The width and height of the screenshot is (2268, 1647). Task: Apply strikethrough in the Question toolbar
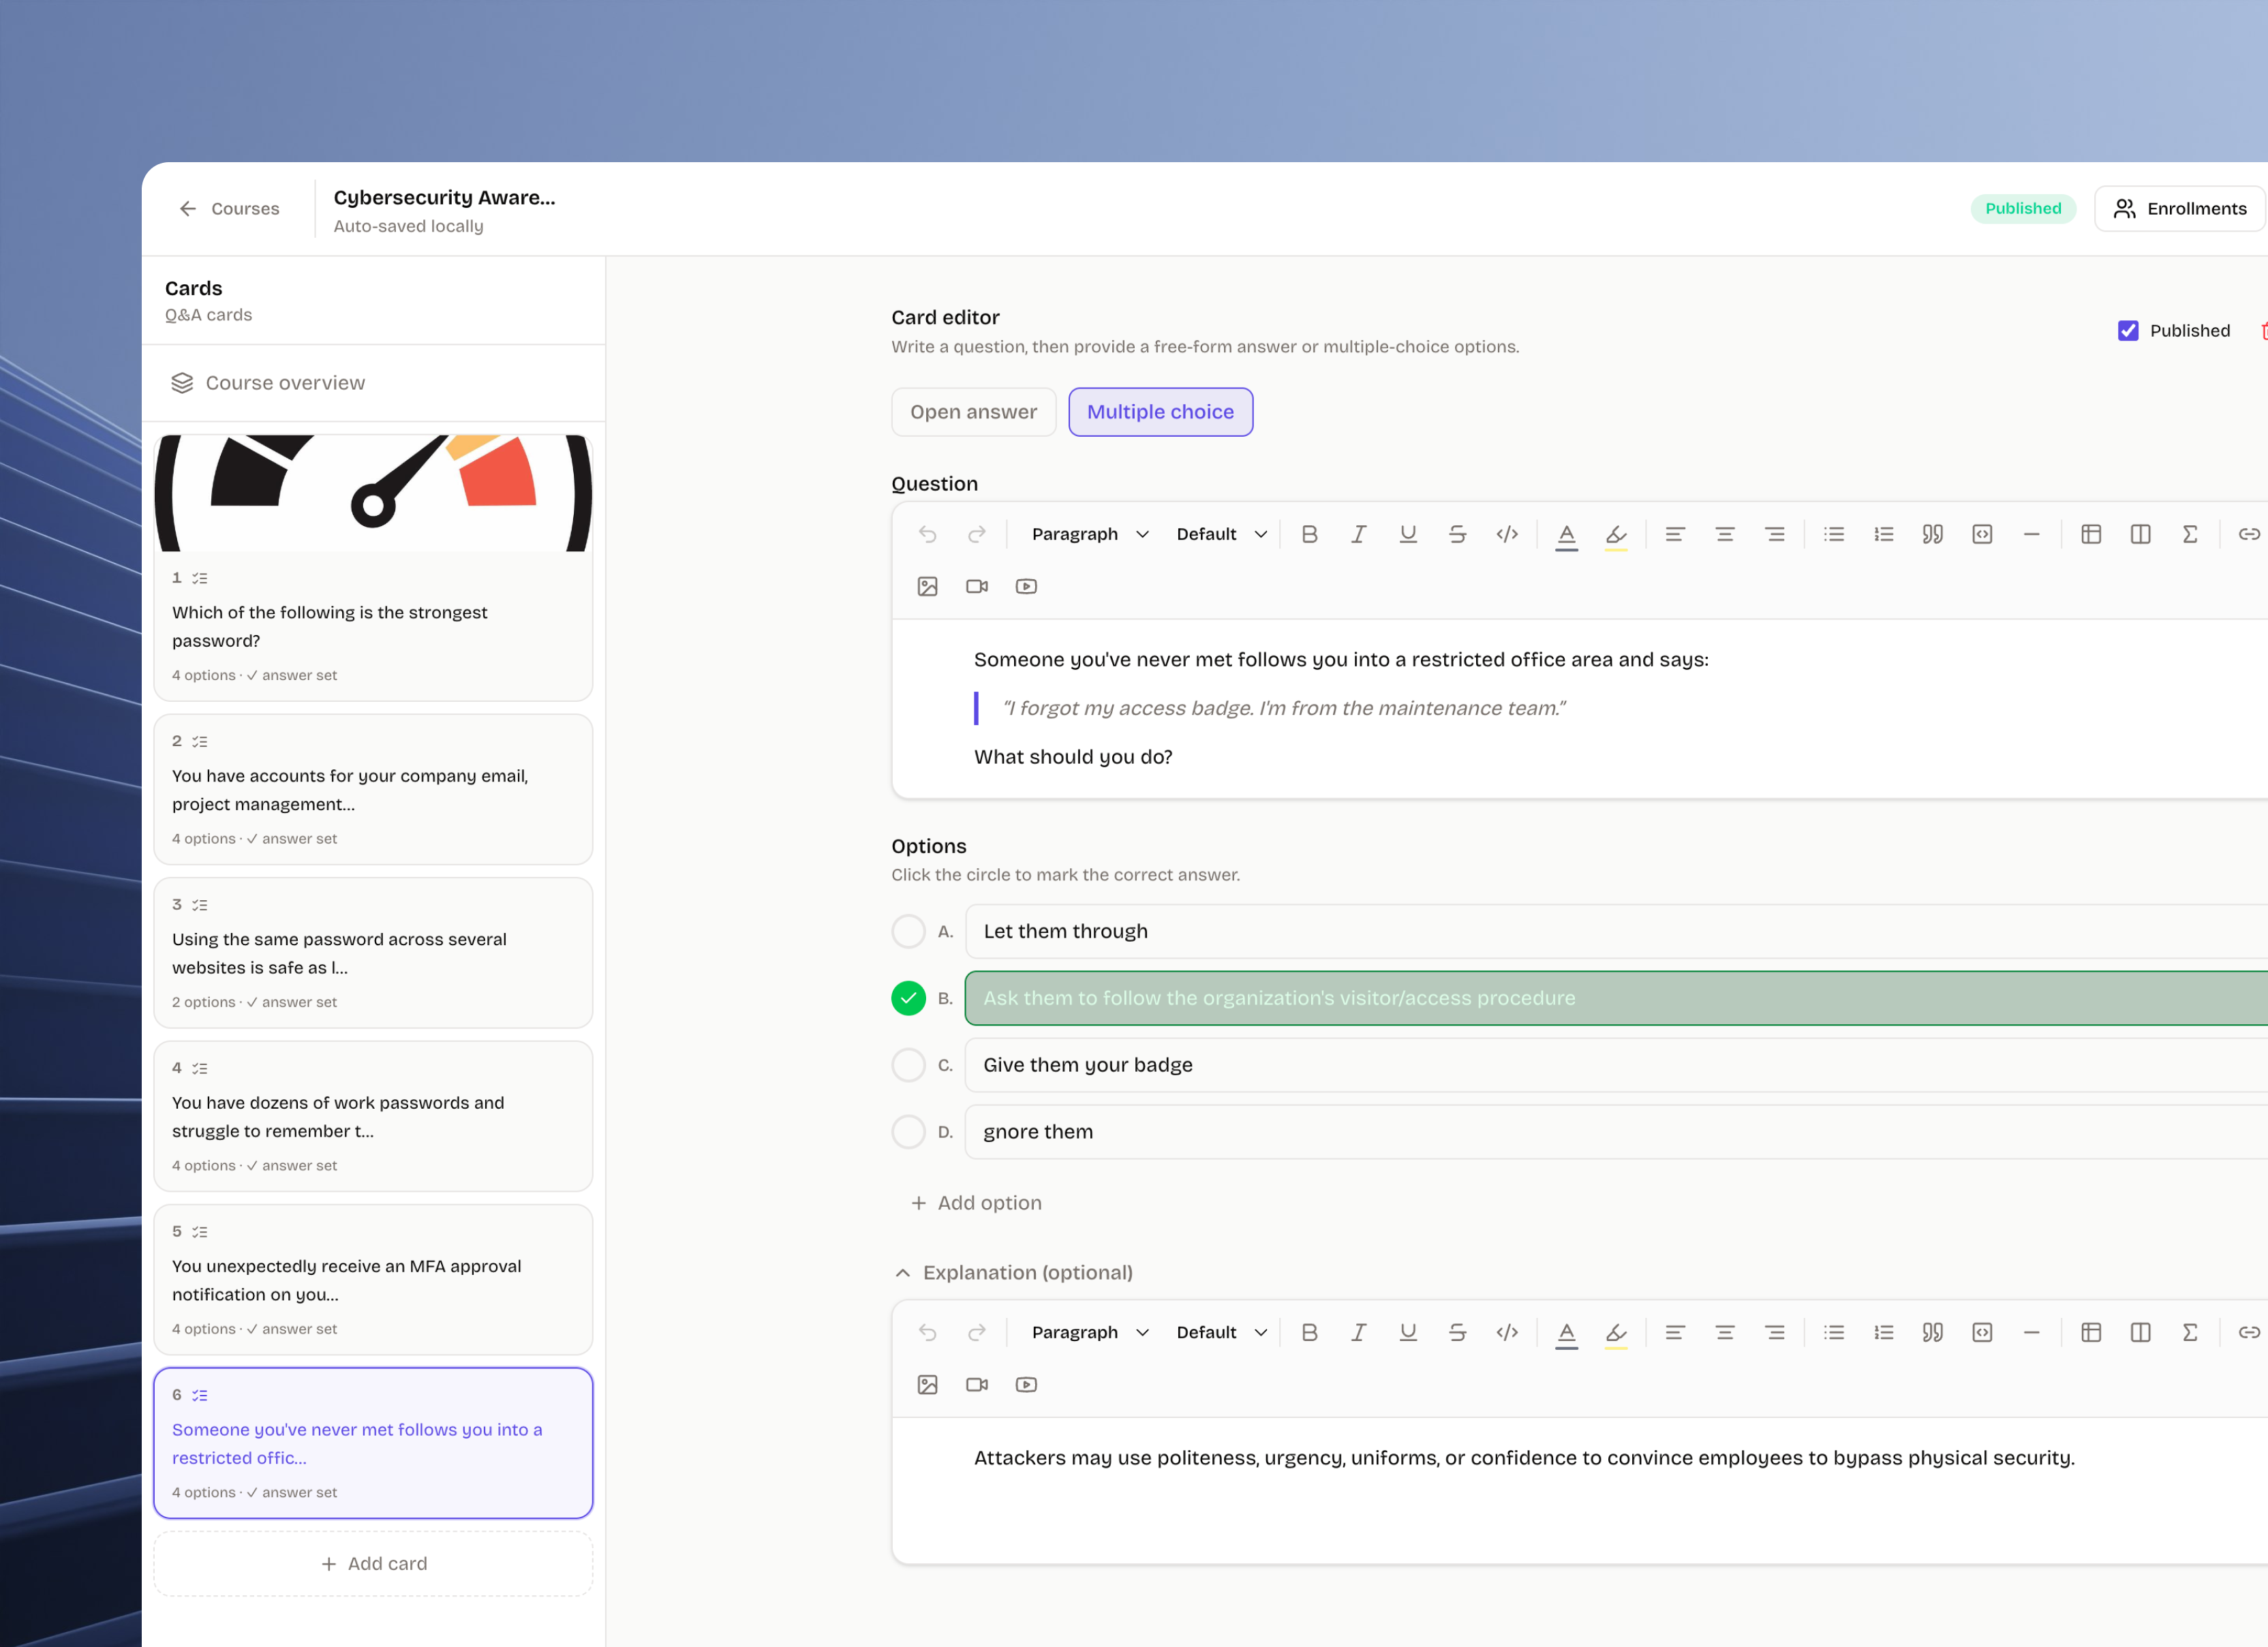tap(1457, 534)
